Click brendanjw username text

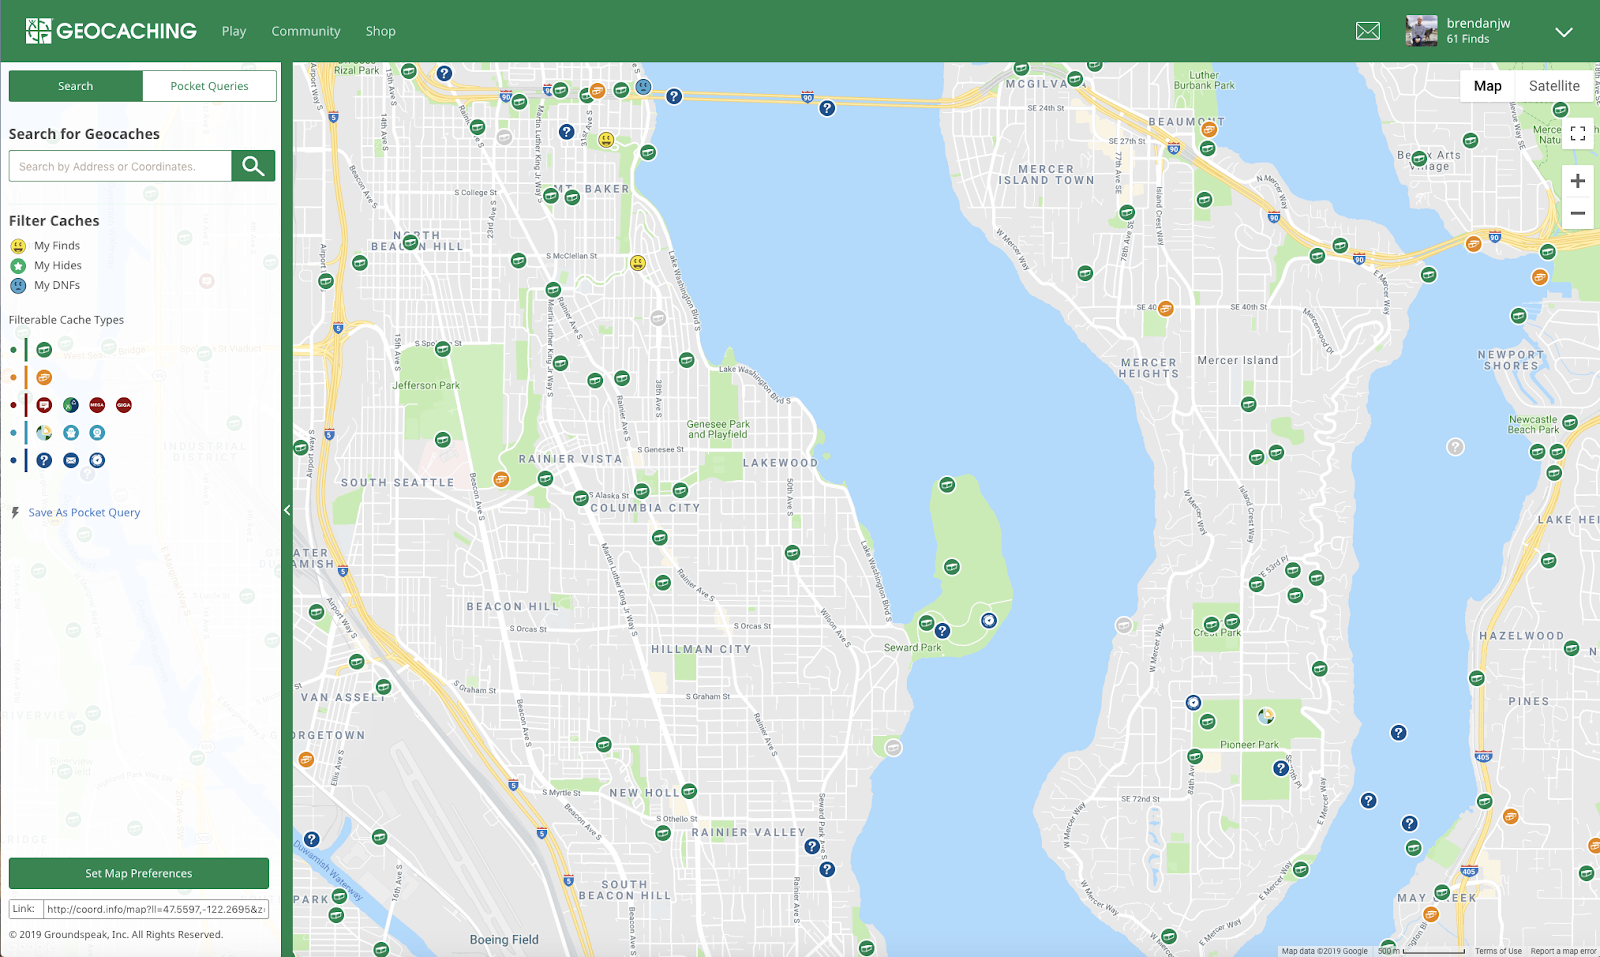pos(1478,23)
